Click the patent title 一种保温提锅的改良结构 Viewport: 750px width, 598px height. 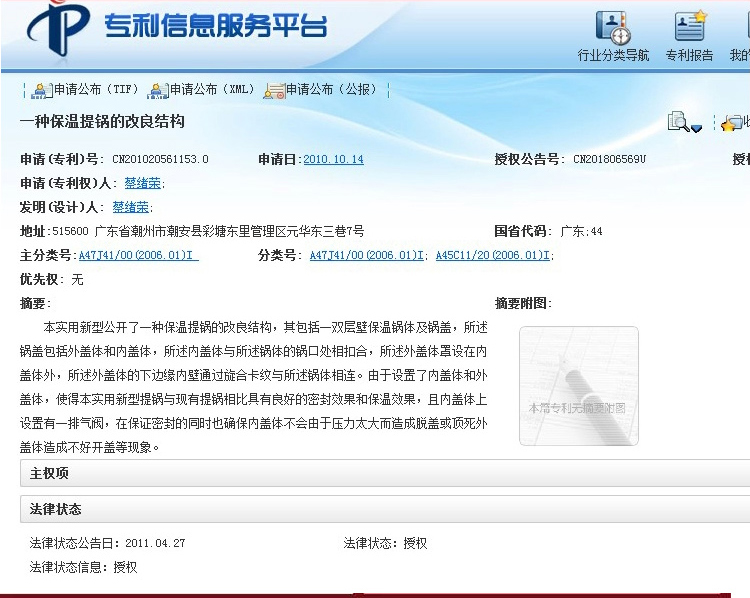[x=102, y=121]
